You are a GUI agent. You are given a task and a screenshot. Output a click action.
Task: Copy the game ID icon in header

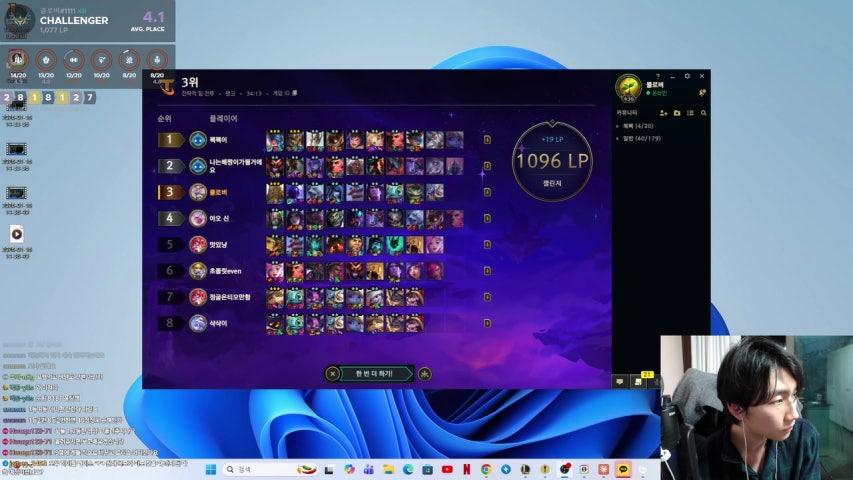pyautogui.click(x=295, y=93)
